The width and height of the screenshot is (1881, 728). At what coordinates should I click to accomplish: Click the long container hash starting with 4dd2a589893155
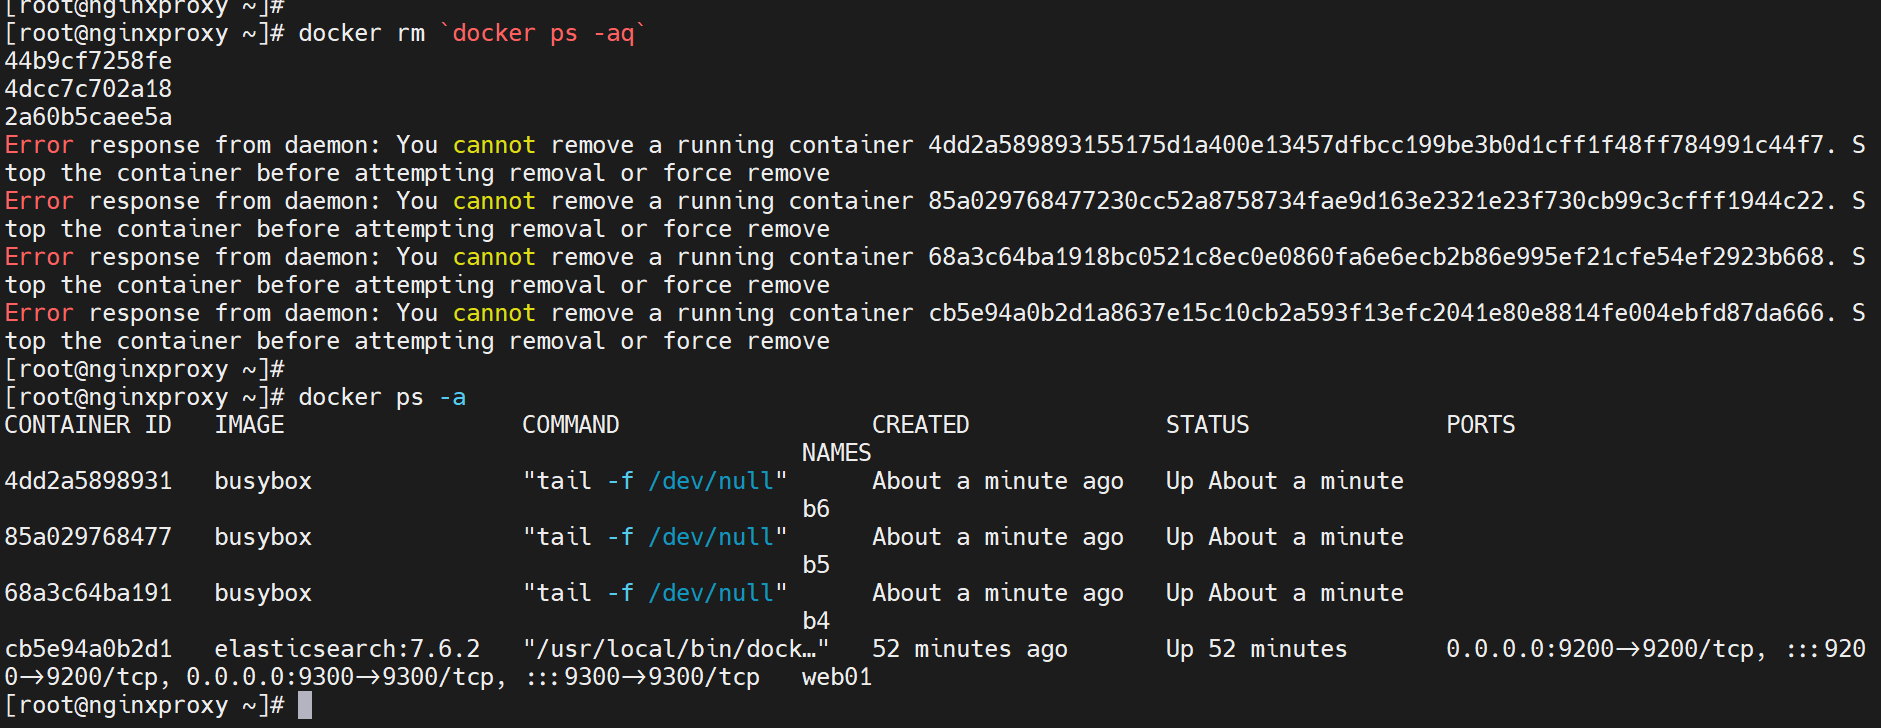[x=1376, y=145]
